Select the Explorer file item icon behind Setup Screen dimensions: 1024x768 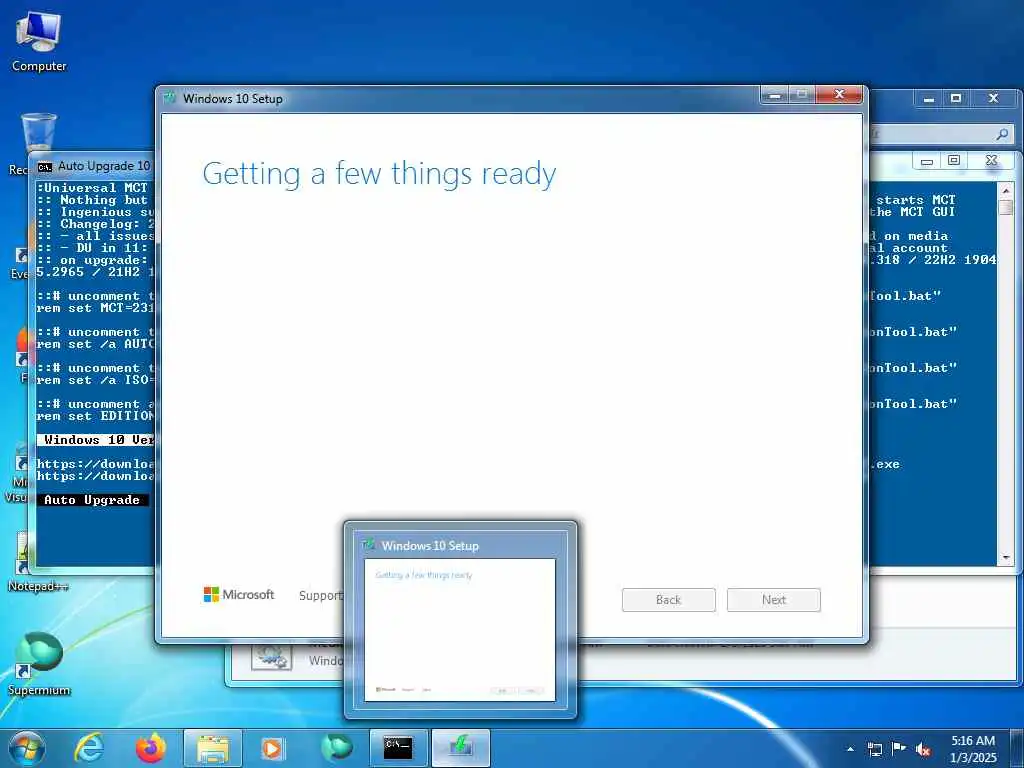click(270, 656)
